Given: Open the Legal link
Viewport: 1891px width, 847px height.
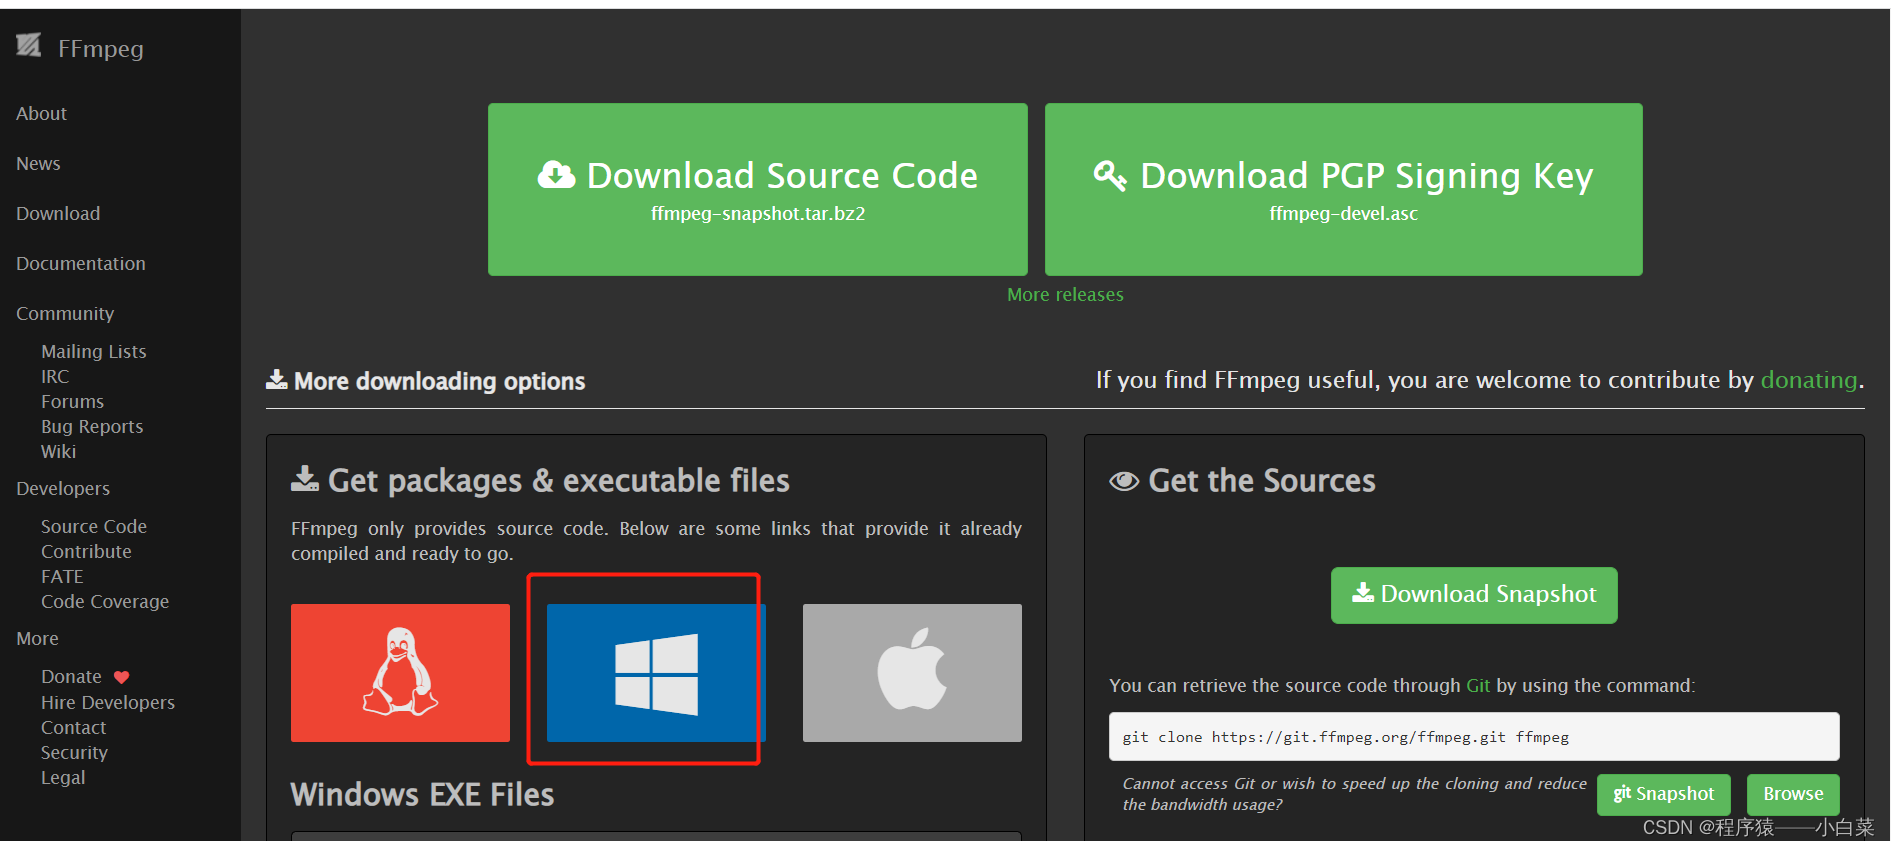Looking at the screenshot, I should click(x=63, y=778).
